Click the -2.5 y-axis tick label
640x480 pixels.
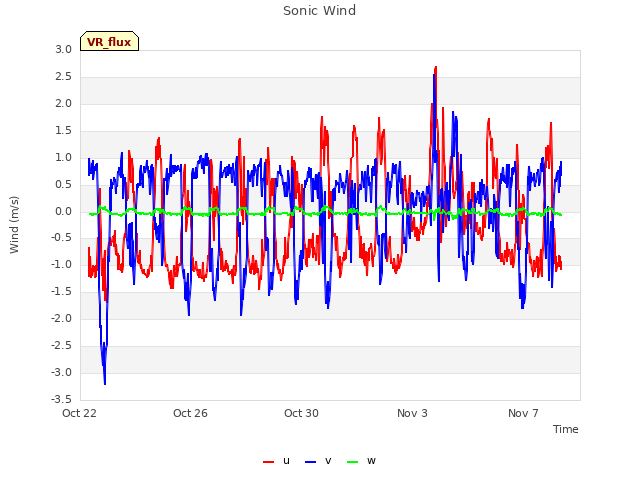[x=62, y=346]
